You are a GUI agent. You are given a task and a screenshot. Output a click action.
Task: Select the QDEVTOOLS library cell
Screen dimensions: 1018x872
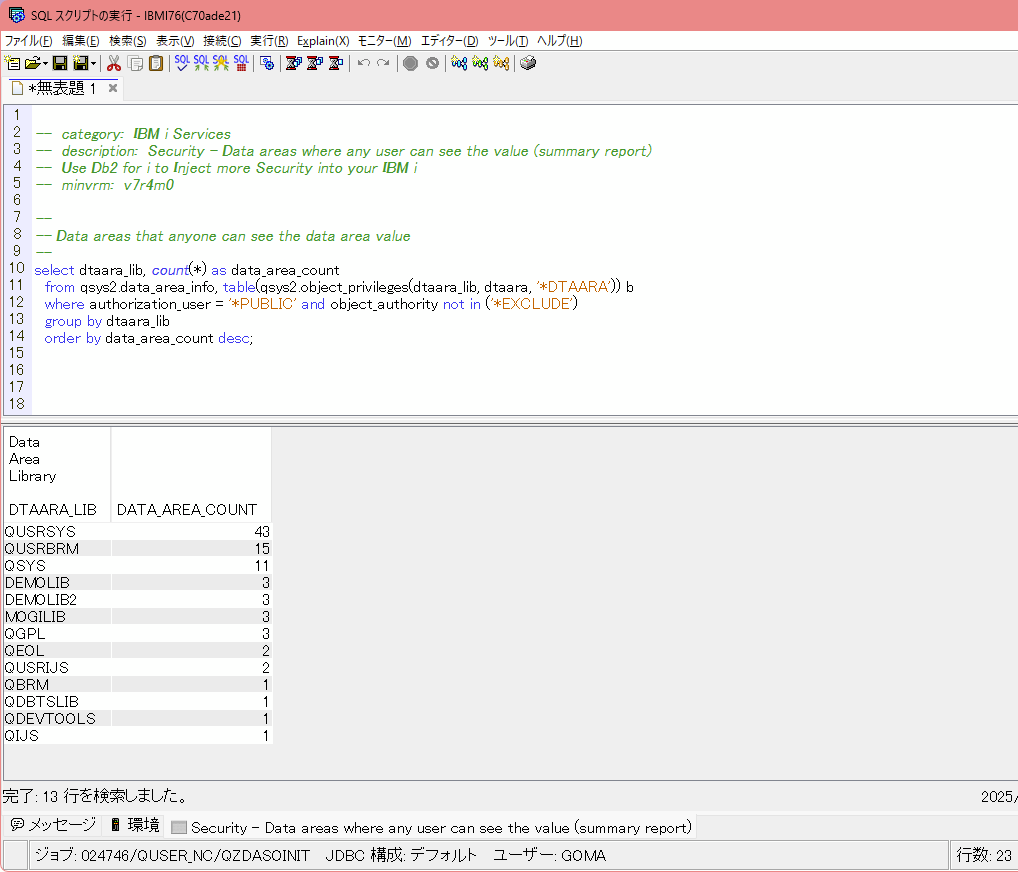point(57,719)
